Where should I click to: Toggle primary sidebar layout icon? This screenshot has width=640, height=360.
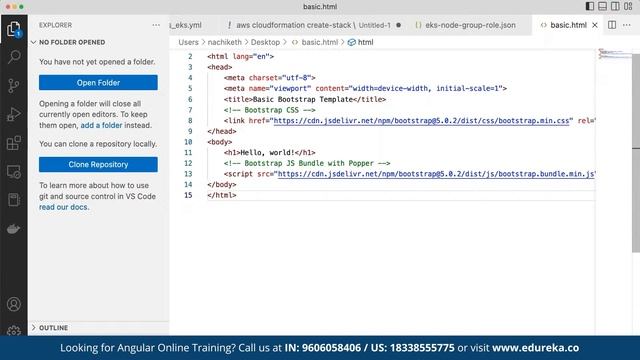pyautogui.click(x=590, y=6)
